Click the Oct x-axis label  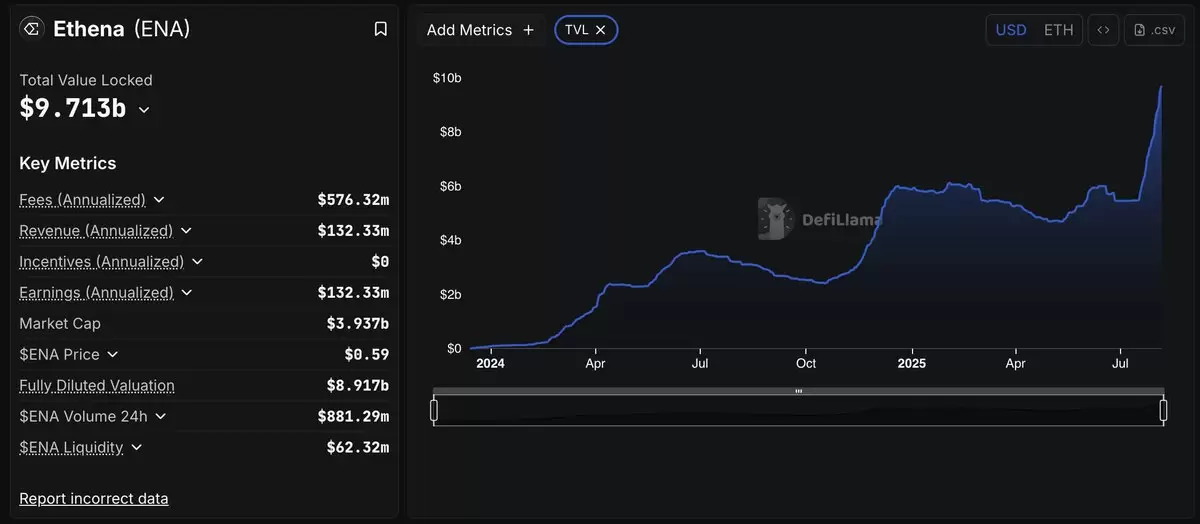pos(806,364)
